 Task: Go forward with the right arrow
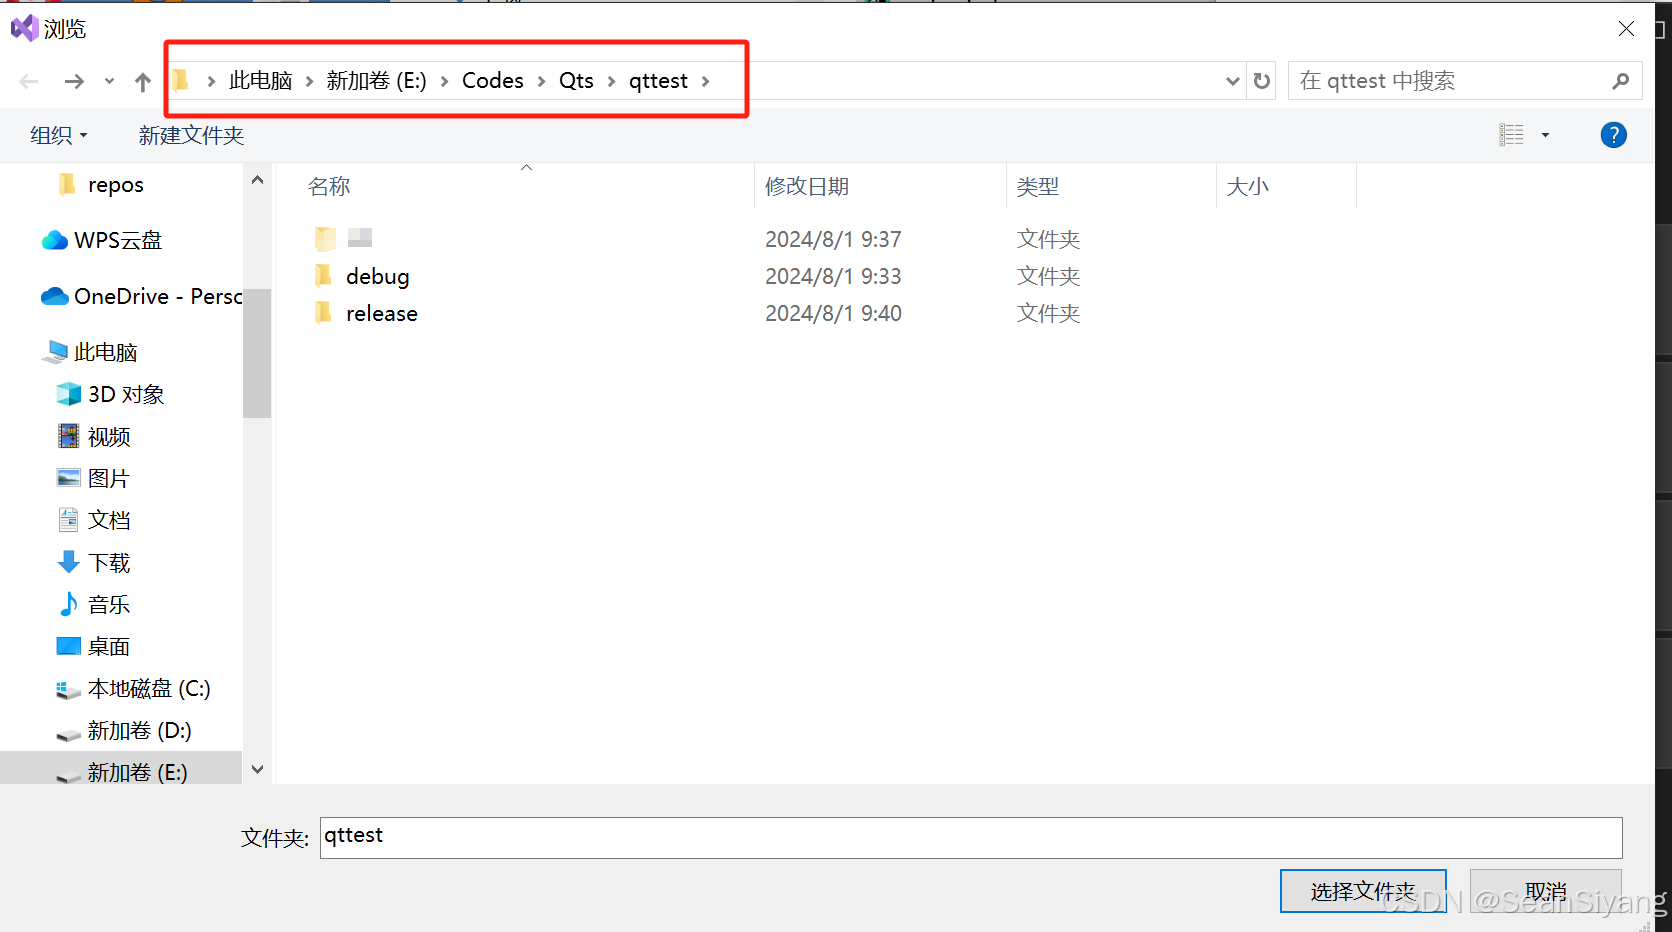point(74,81)
